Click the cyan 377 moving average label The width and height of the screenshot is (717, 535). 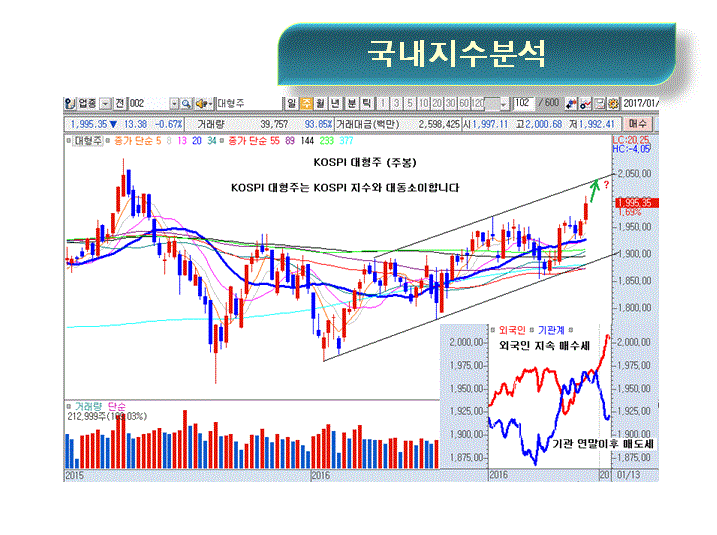[347, 141]
